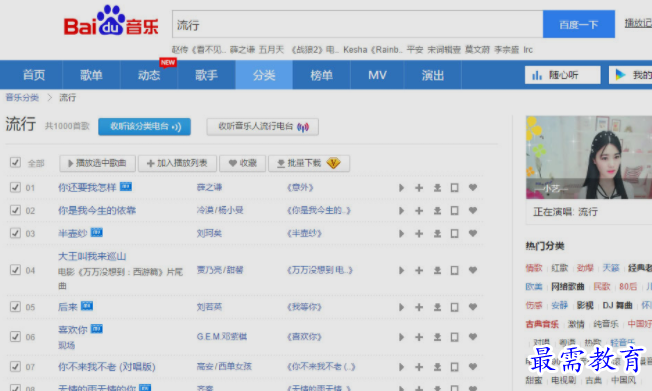This screenshot has height=391, width=652.
Task: Uncheck song 07 checkbox
Action: [15, 366]
